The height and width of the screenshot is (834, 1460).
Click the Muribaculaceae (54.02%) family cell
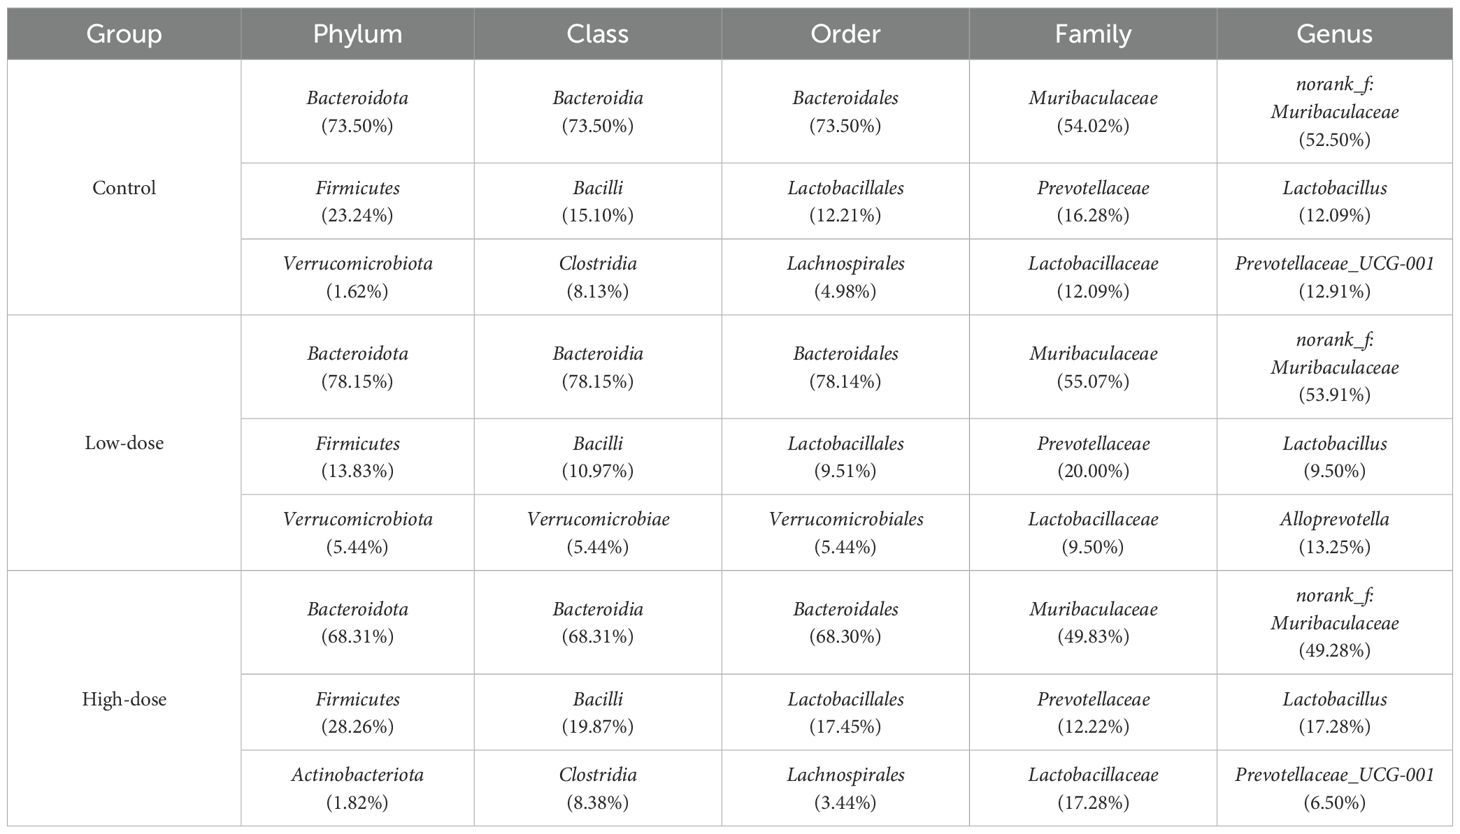click(1093, 112)
